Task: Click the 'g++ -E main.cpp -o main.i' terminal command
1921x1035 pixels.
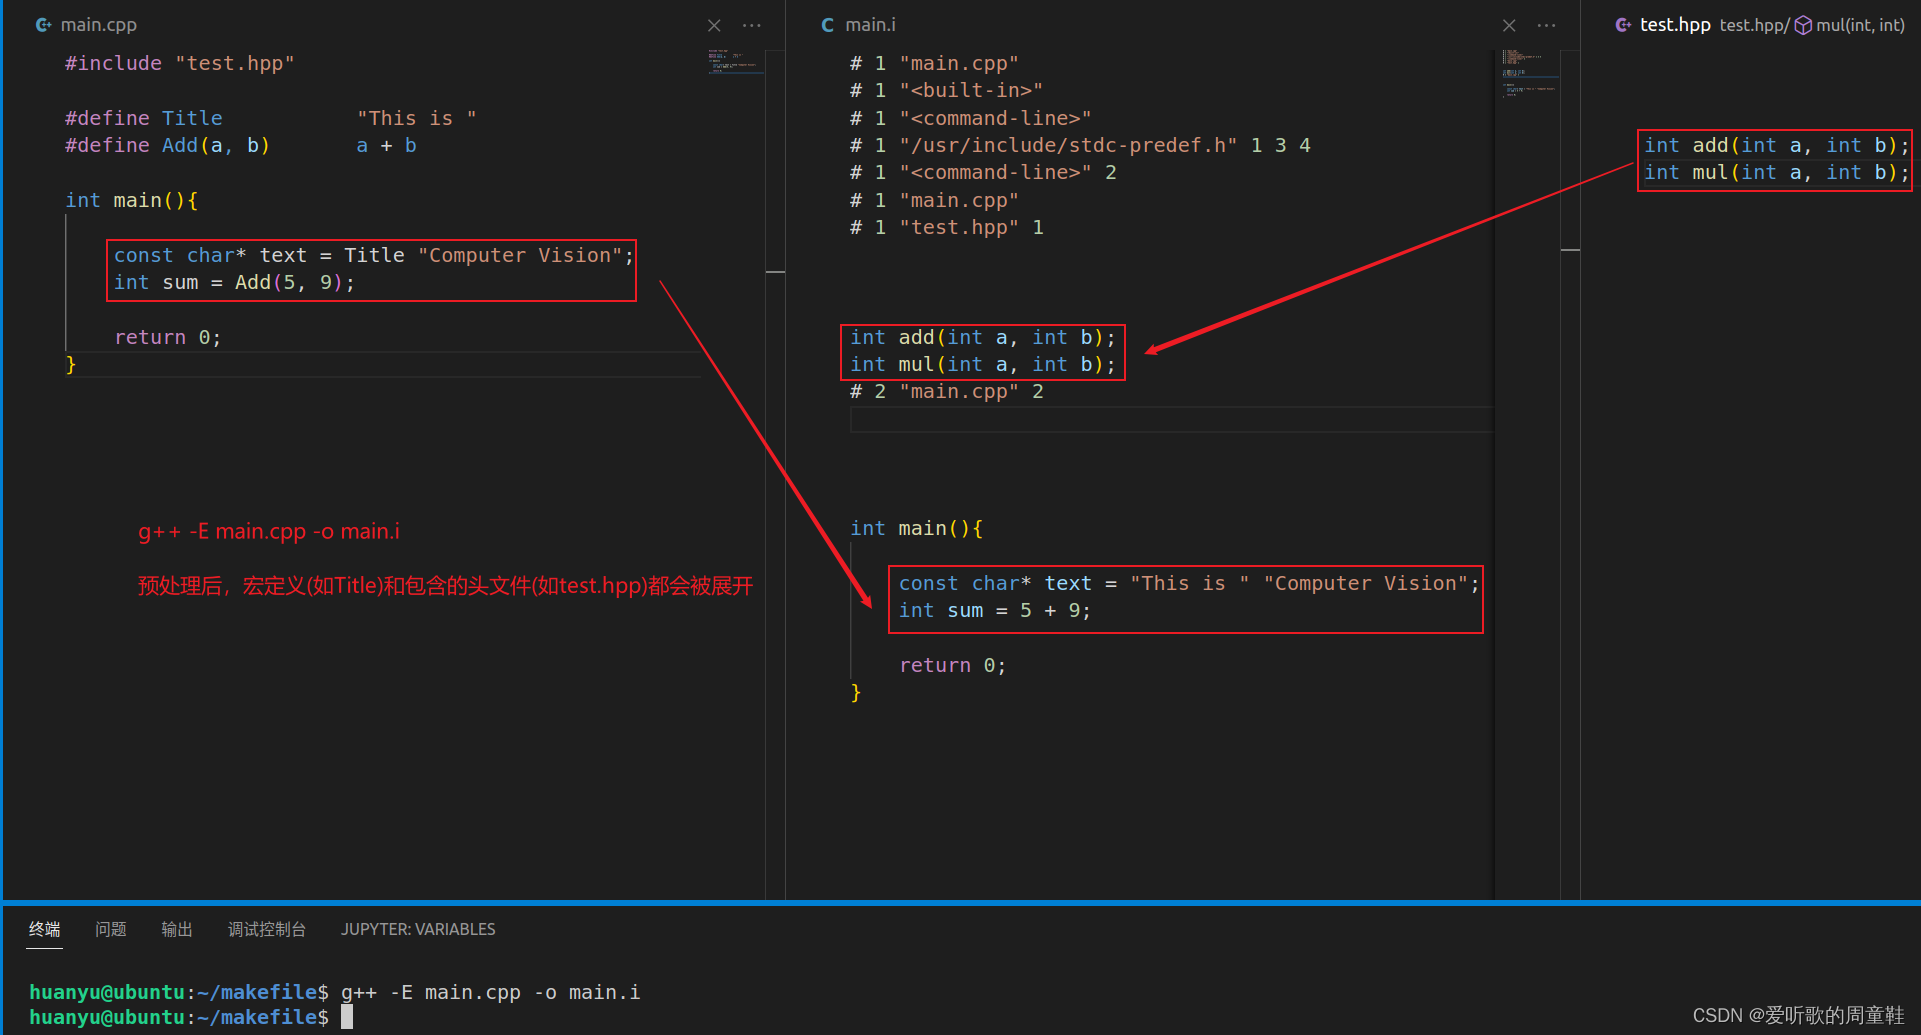Action: coord(490,992)
